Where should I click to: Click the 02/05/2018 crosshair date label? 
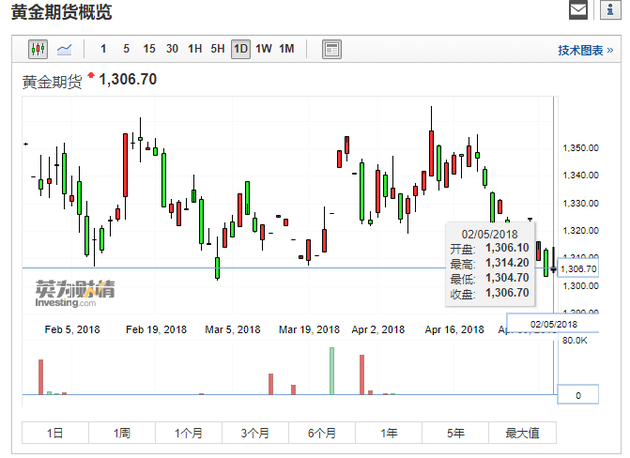click(553, 324)
